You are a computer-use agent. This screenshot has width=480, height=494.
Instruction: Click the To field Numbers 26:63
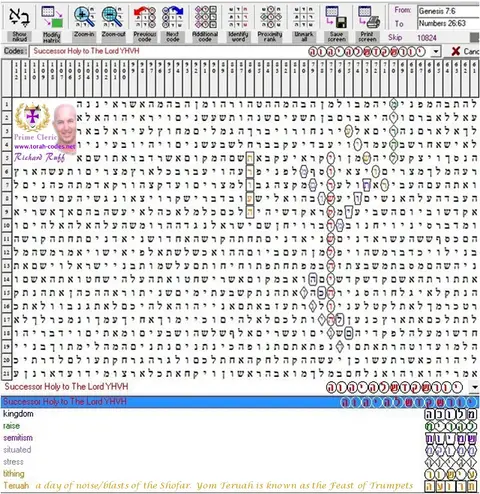(449, 23)
